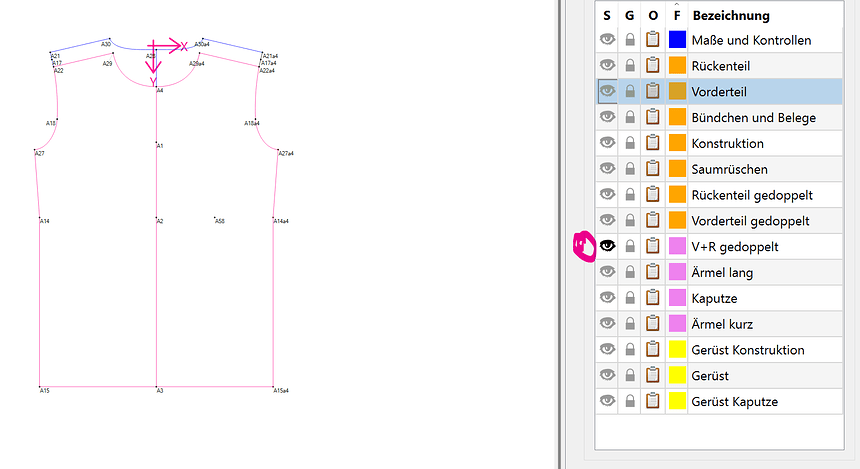Click the clipboard icon for Saumrüschen
Screen dimensions: 860x469
(x=653, y=169)
